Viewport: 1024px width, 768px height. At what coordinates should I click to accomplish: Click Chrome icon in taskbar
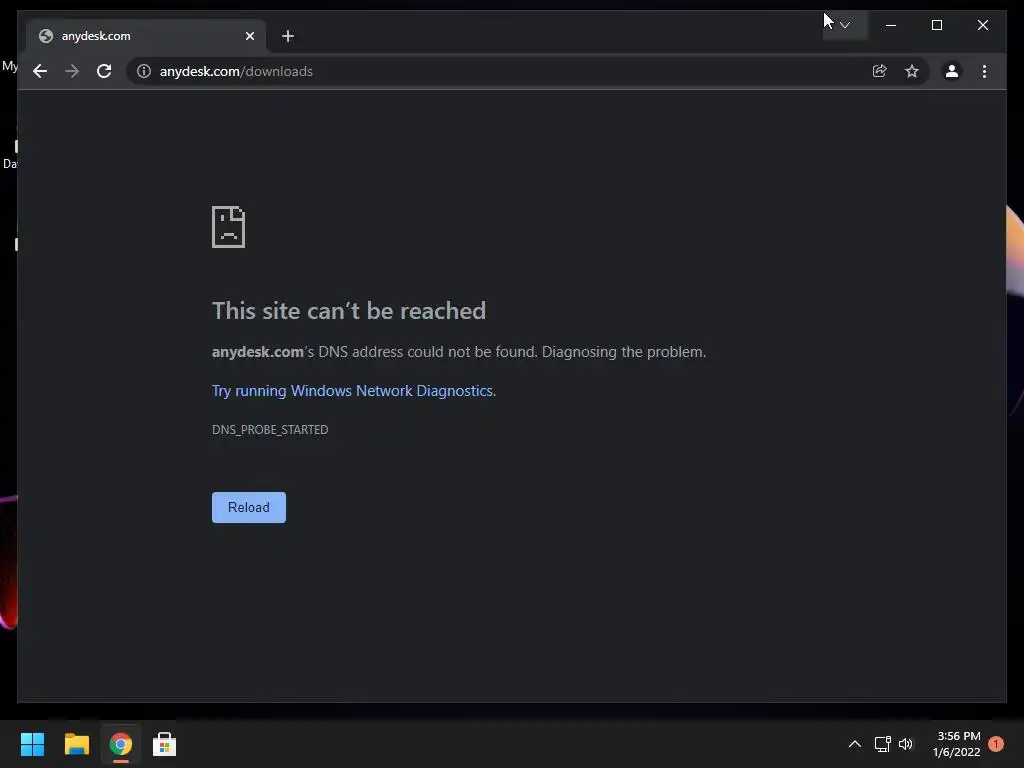[121, 744]
